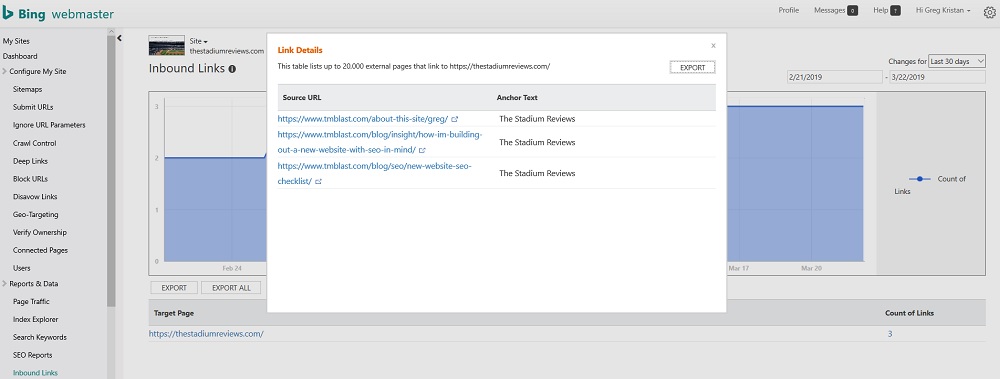This screenshot has height=379, width=1000.
Task: Open Geo-Targeting in the sidebar
Action: pos(35,214)
